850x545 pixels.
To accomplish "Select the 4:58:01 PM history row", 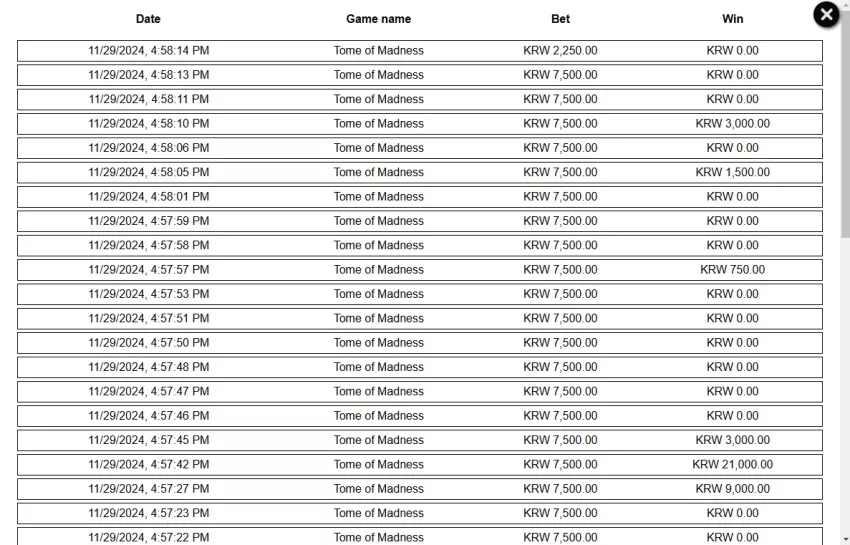I will (420, 197).
